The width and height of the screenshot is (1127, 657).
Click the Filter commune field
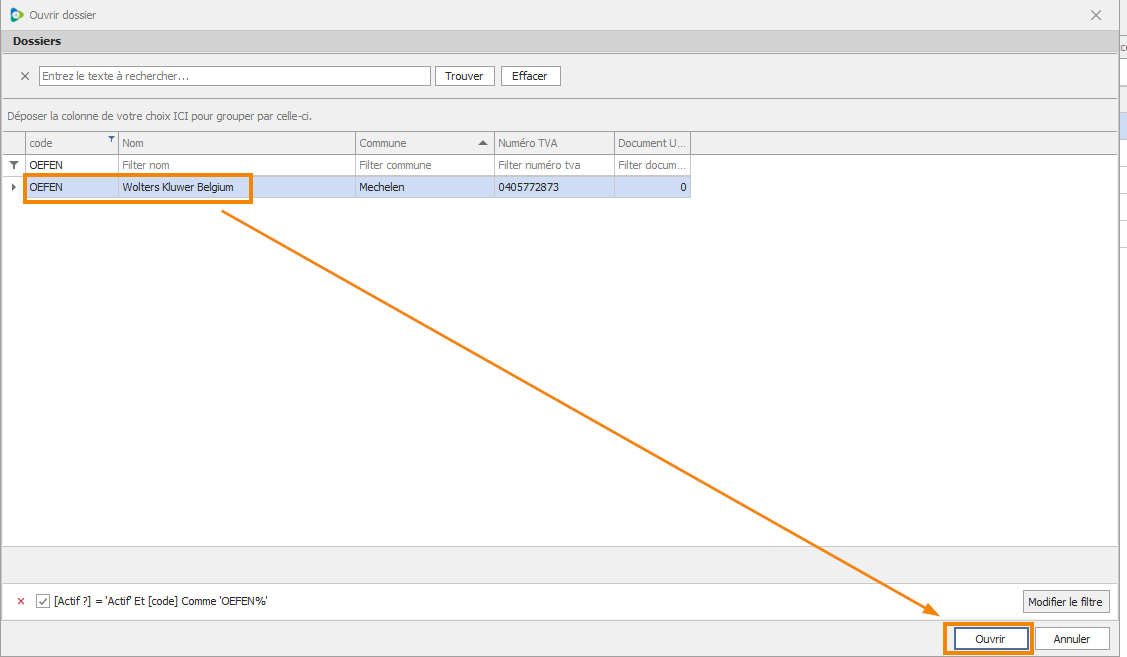[x=425, y=165]
